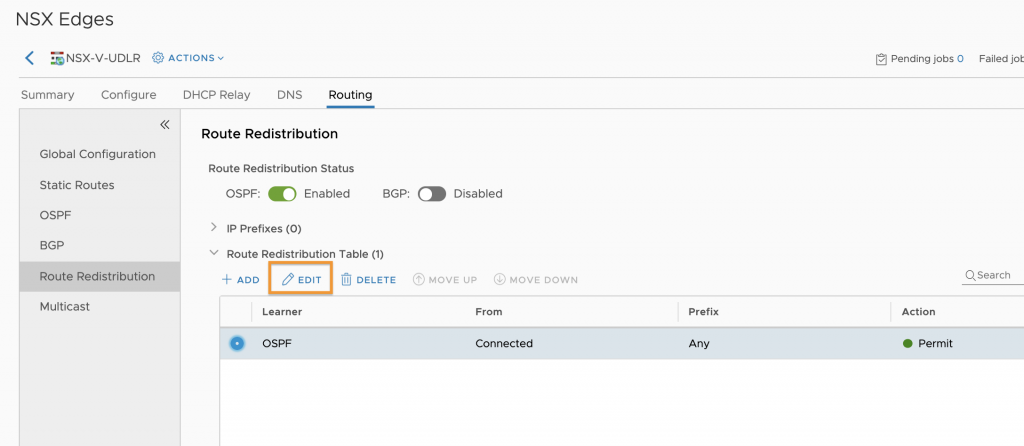The image size is (1024, 446).
Task: Click the Enabled status label
Action: [x=327, y=194]
